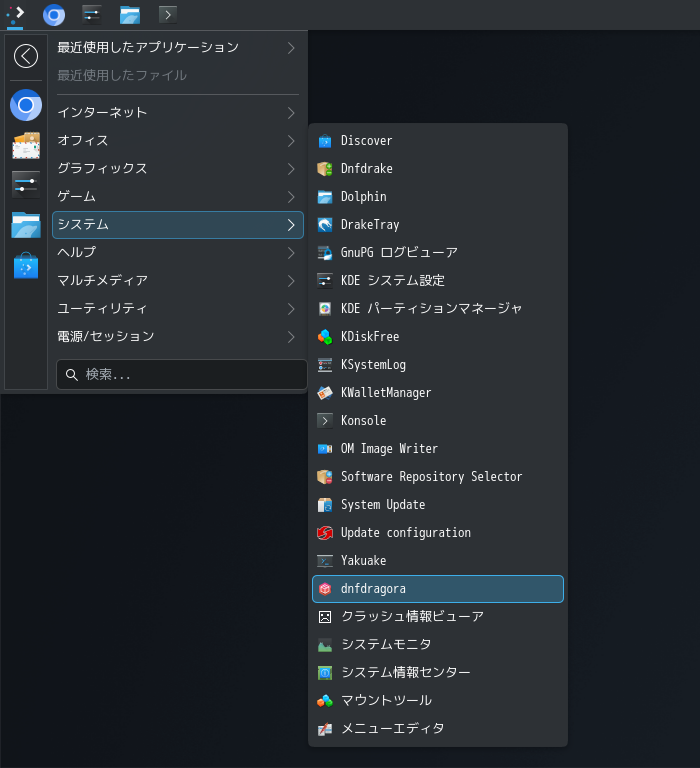Click Dolphin folder icon in top panel
The width and height of the screenshot is (700, 768).
point(130,15)
